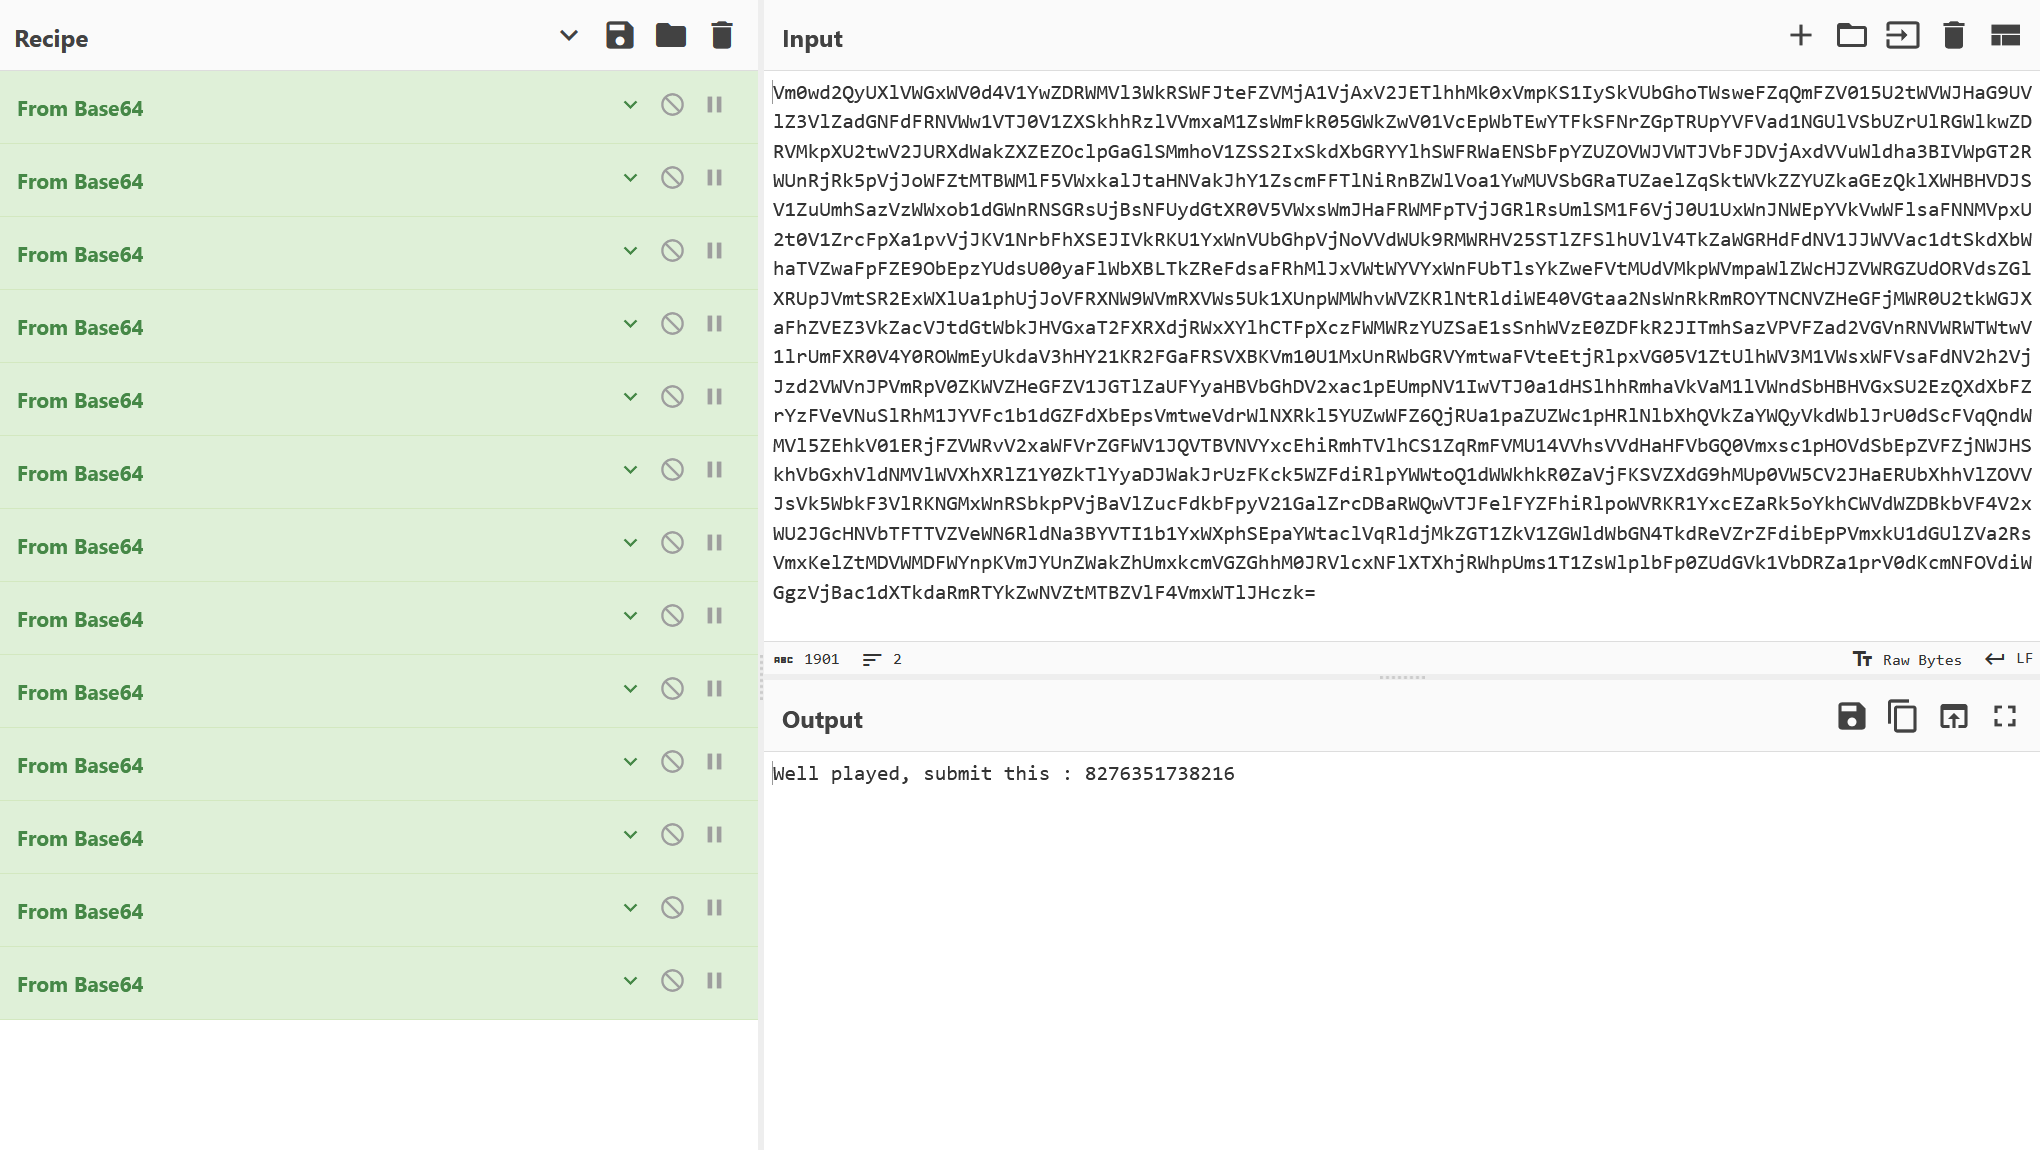Open a file as input
Screen dimensions: 2040x1150
click(1902, 36)
